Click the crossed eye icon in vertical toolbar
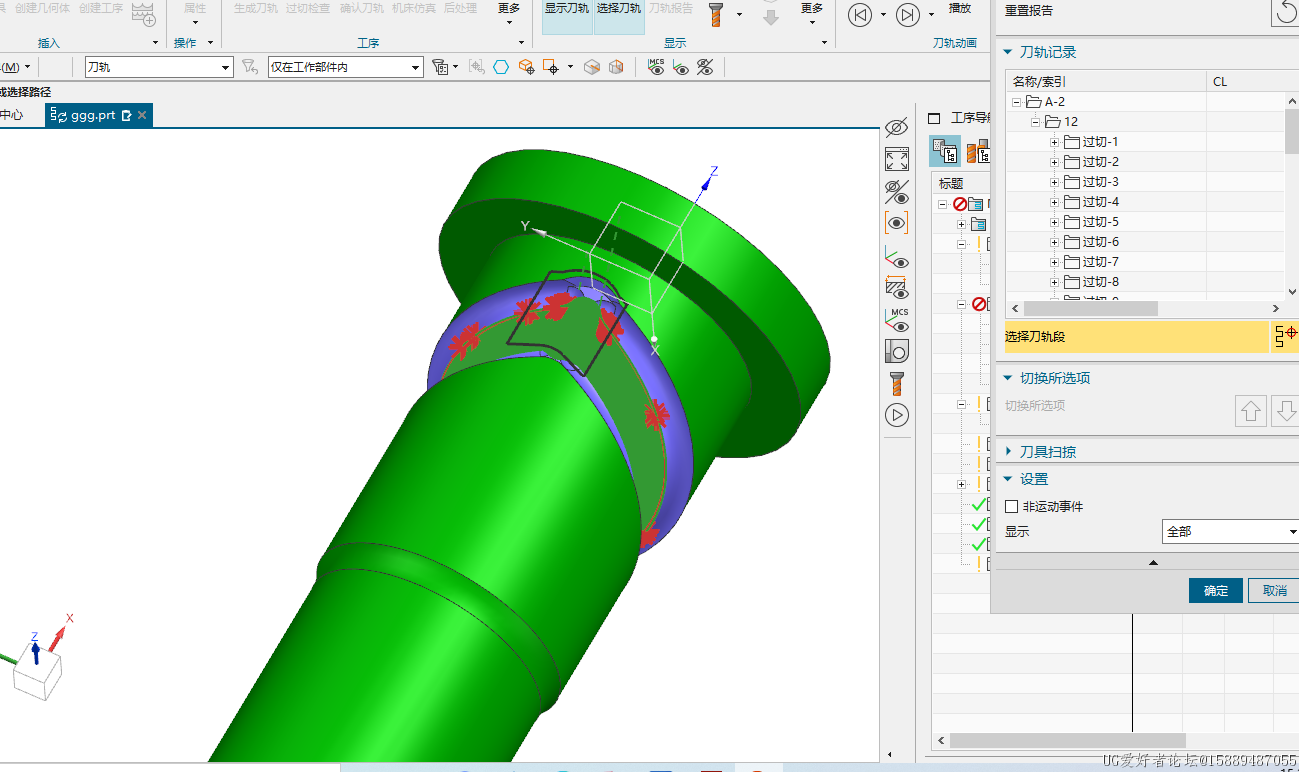 [897, 191]
